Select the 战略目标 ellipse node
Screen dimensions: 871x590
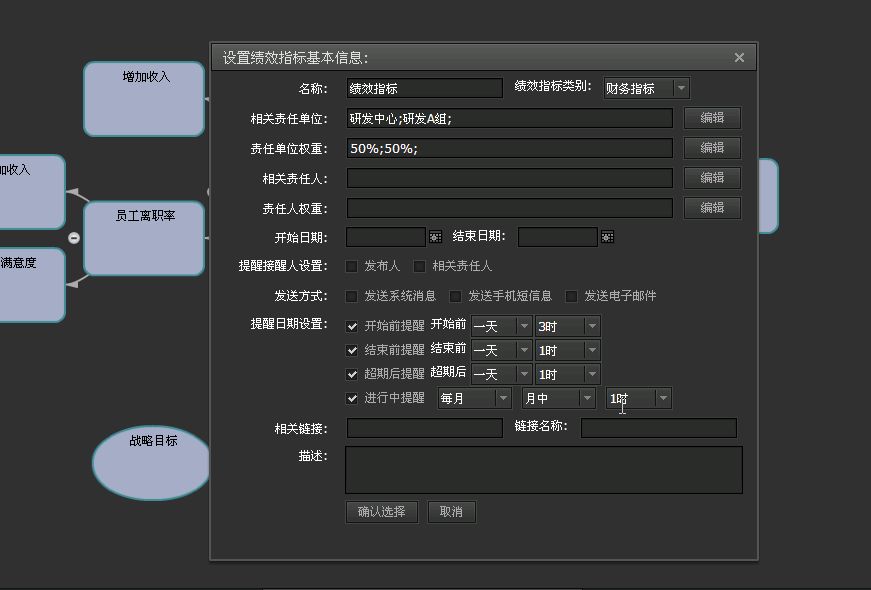[x=152, y=462]
